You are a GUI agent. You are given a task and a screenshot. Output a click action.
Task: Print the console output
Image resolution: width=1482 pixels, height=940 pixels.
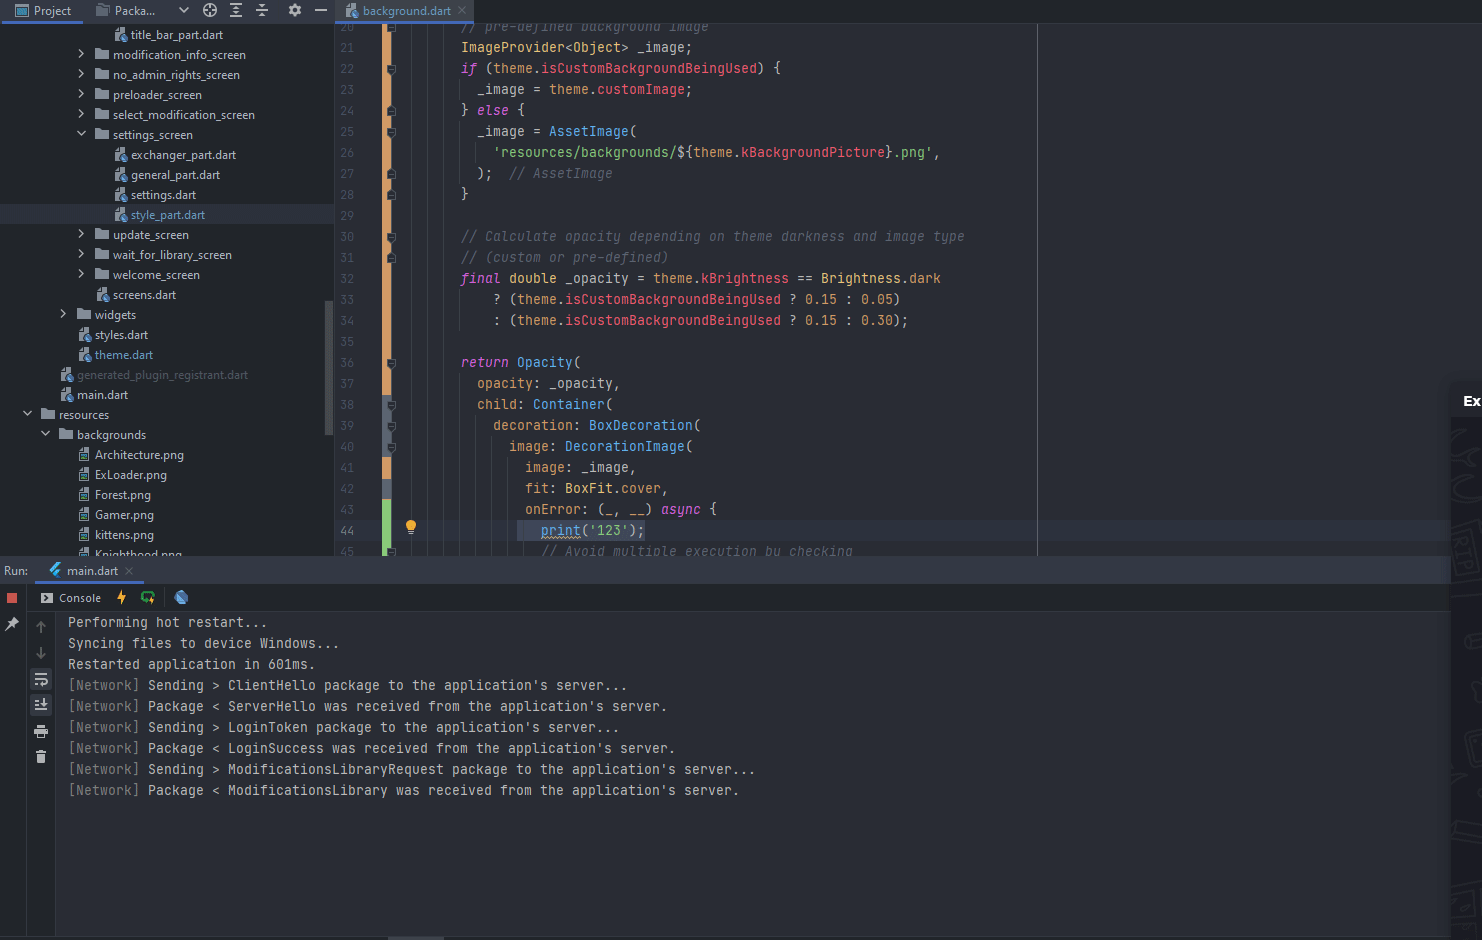coord(41,731)
